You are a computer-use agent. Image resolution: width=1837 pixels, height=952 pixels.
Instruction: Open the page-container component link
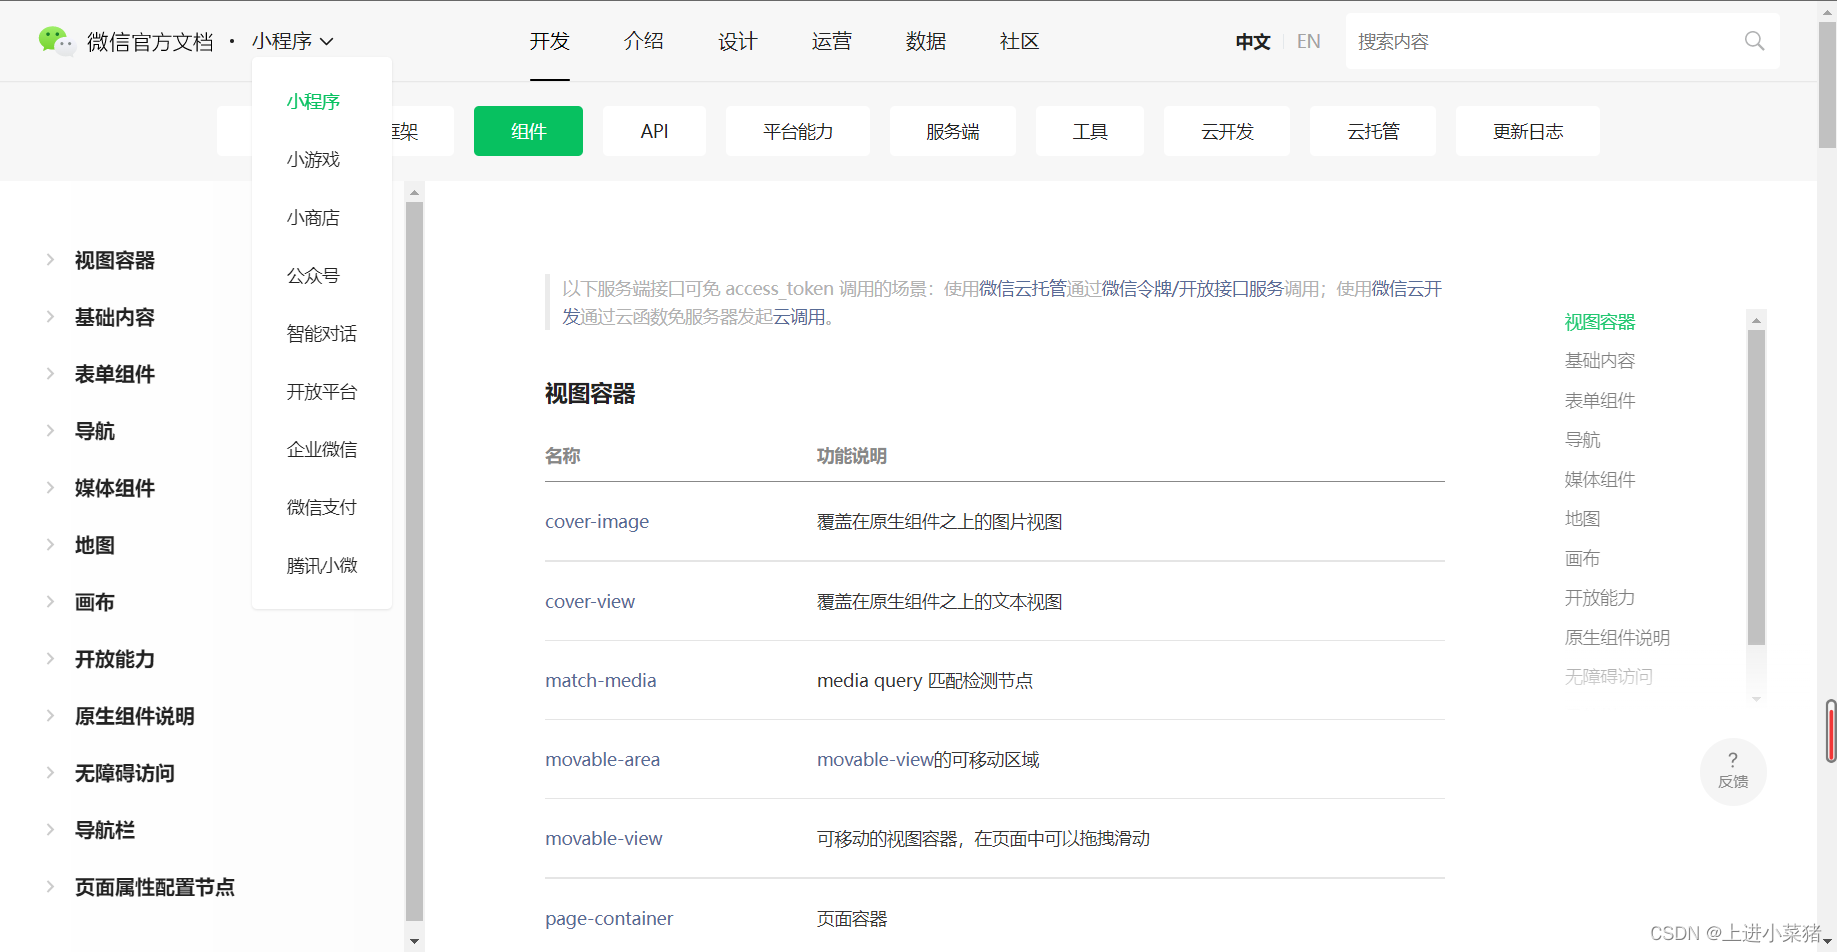coord(609,918)
